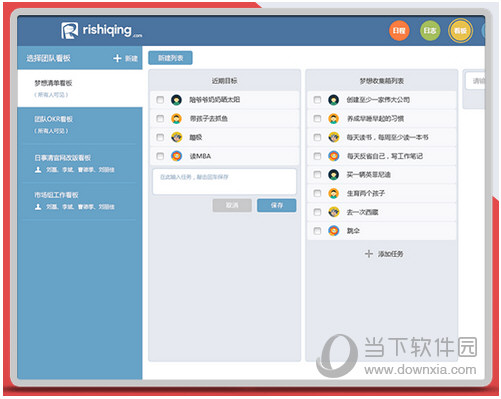Select the 梦想清单看板 board
This screenshot has width=501, height=399.
click(80, 88)
